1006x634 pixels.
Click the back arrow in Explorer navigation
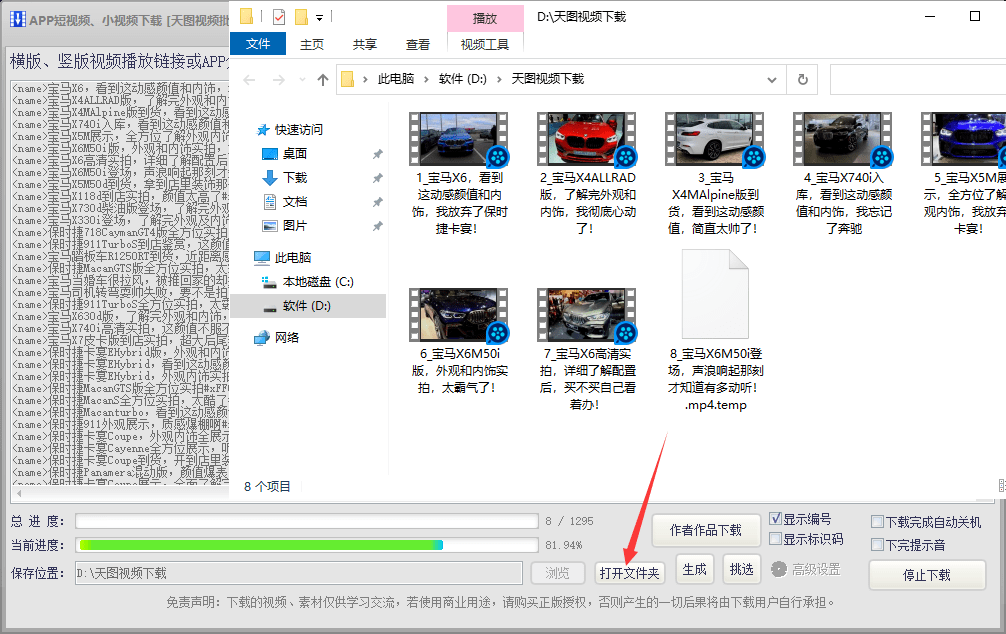coord(250,80)
